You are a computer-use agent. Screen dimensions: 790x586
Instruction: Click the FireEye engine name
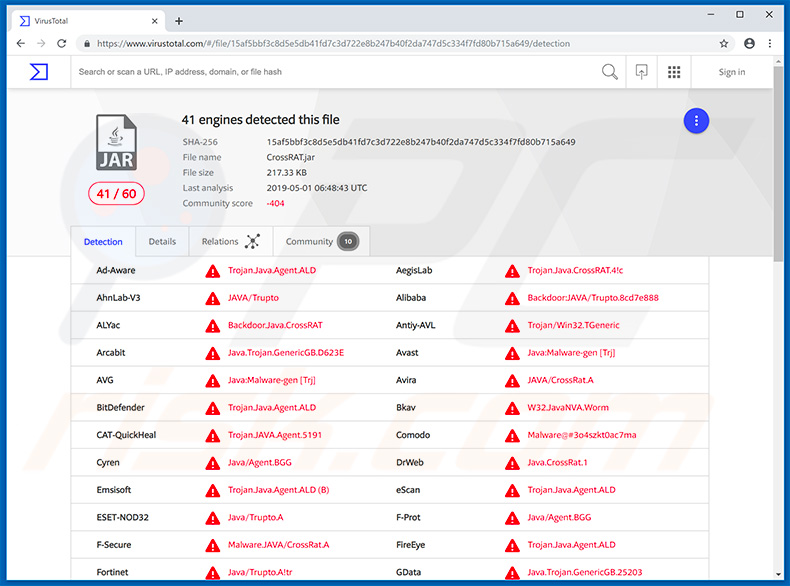(411, 545)
